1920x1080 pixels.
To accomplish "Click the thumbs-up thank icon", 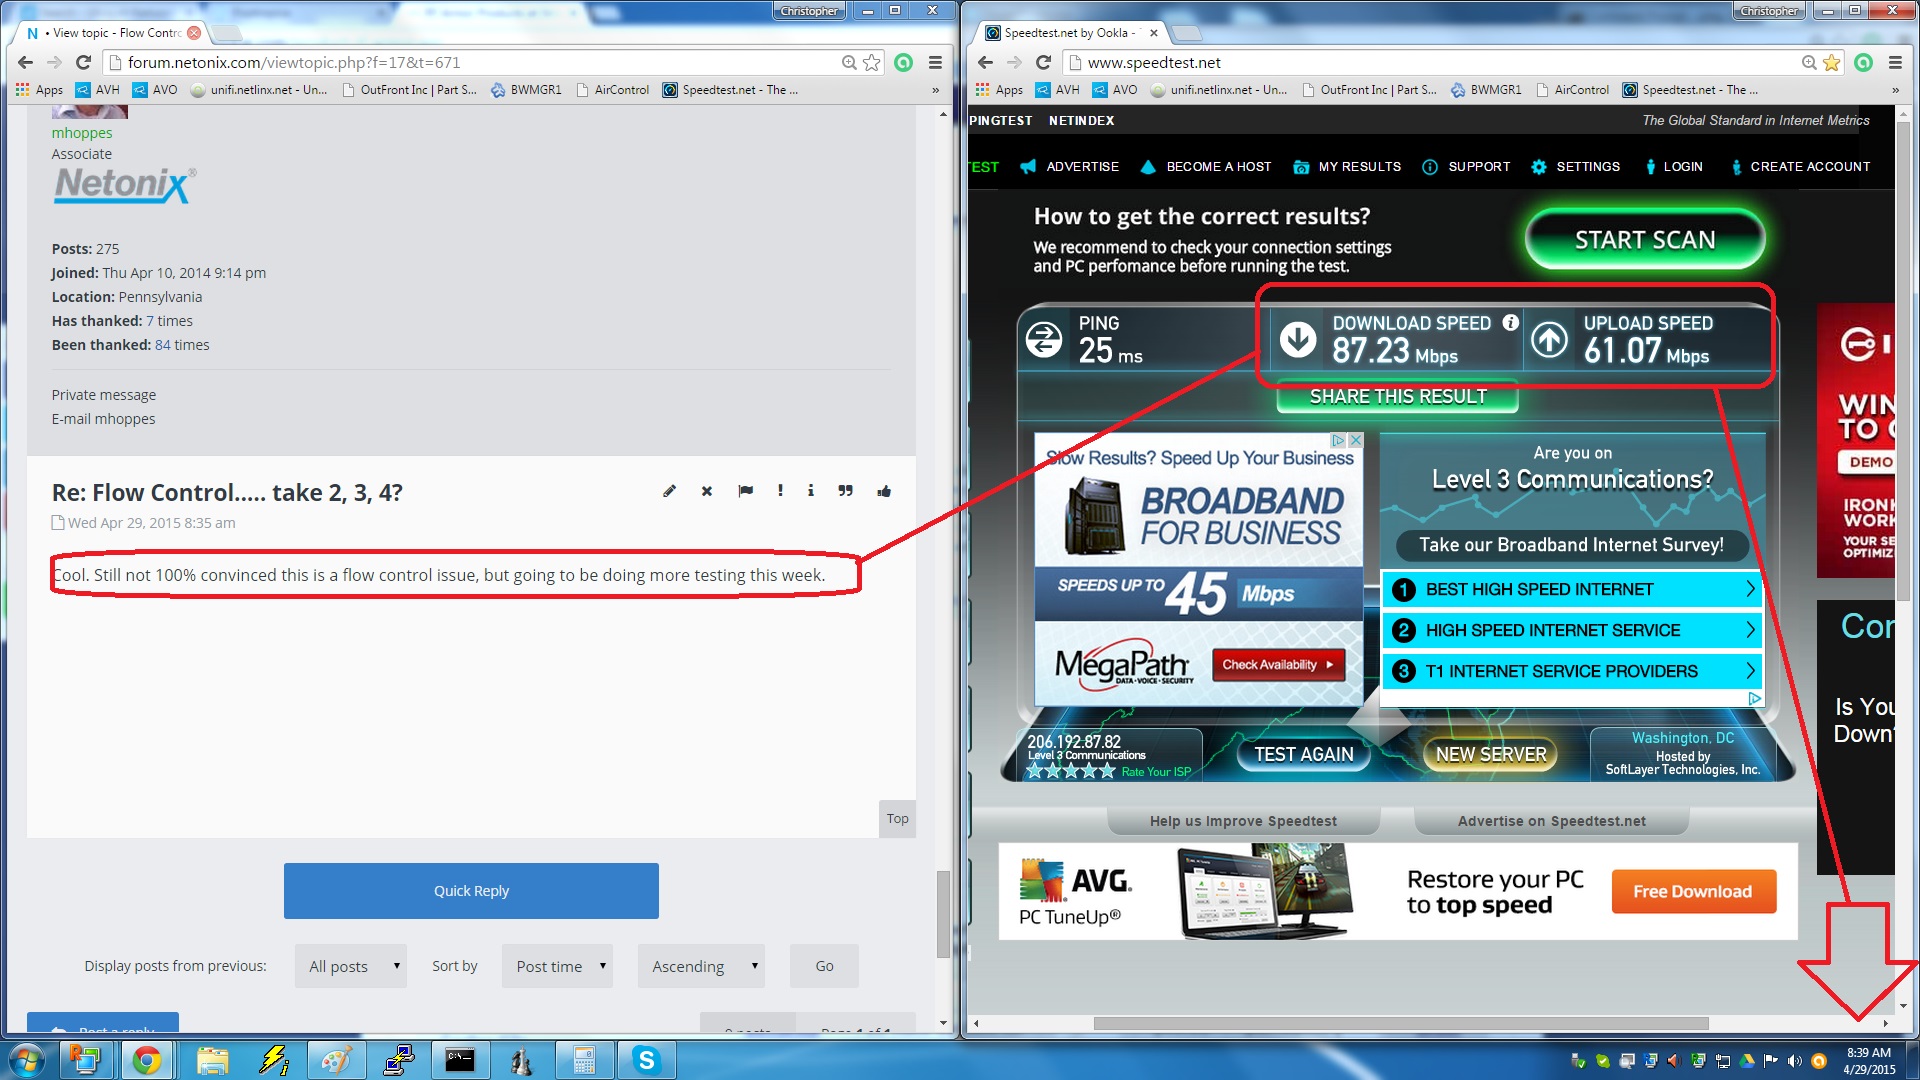I will coord(884,491).
